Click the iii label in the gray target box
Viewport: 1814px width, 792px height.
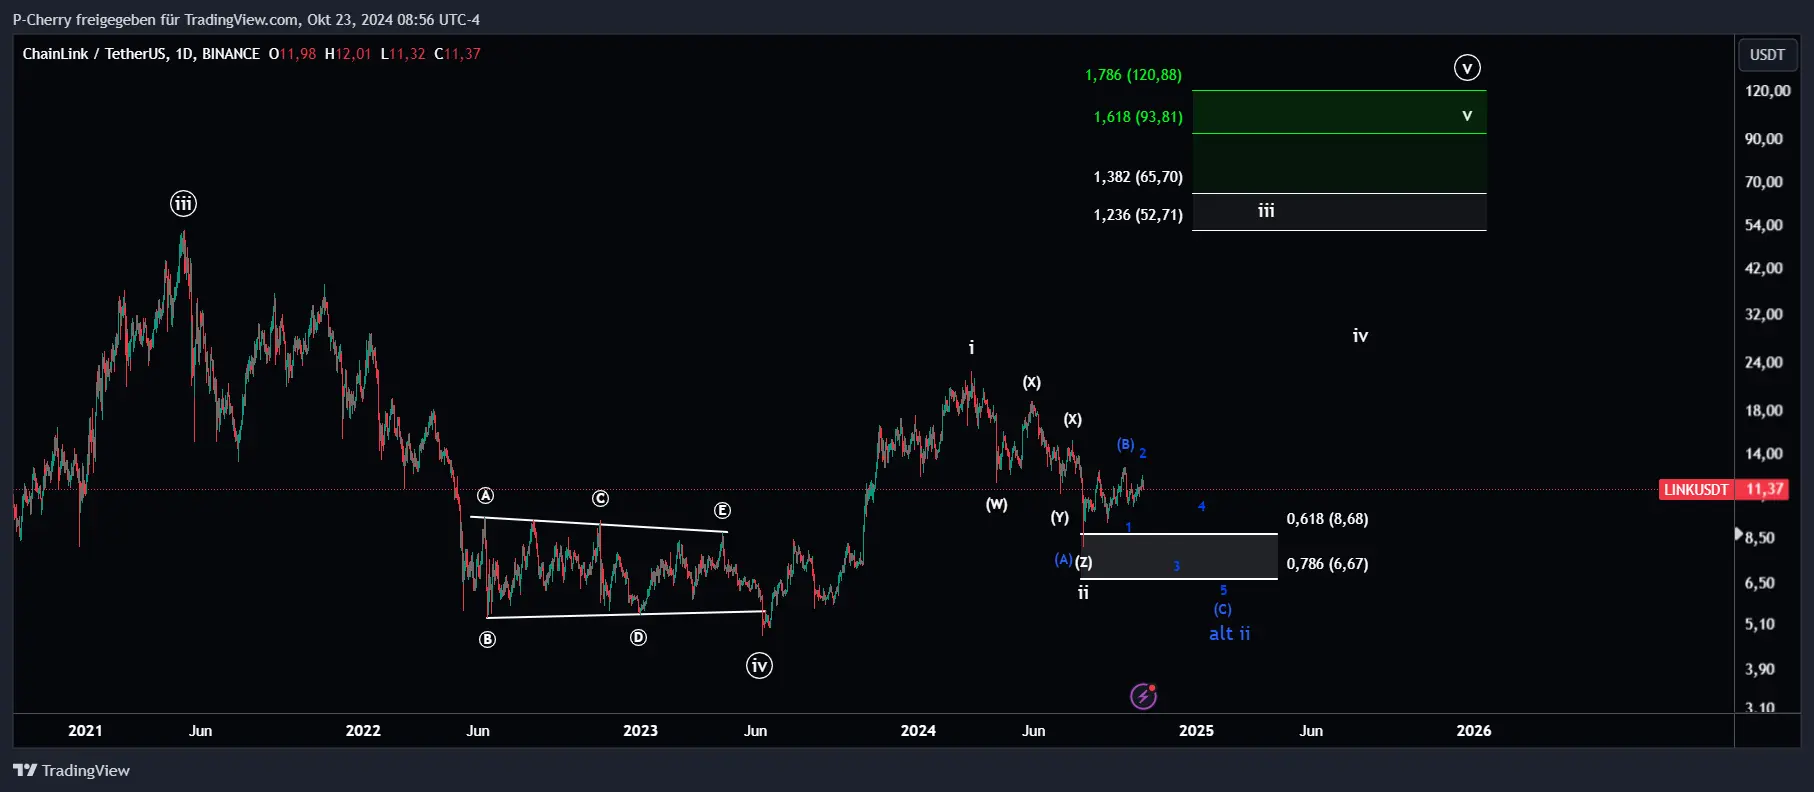1266,210
